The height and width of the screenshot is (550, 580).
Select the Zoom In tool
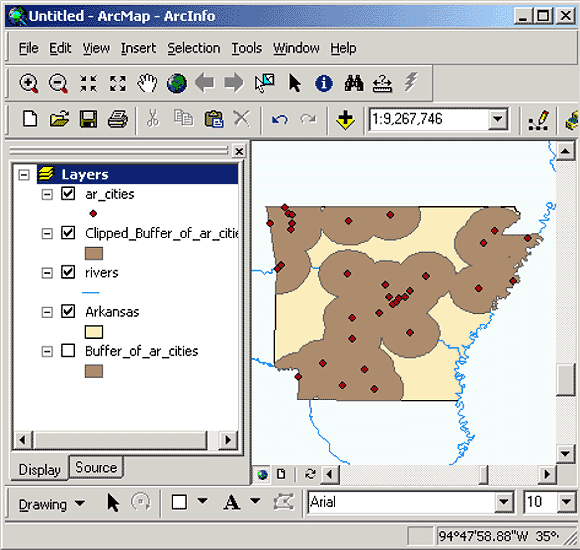(x=29, y=83)
